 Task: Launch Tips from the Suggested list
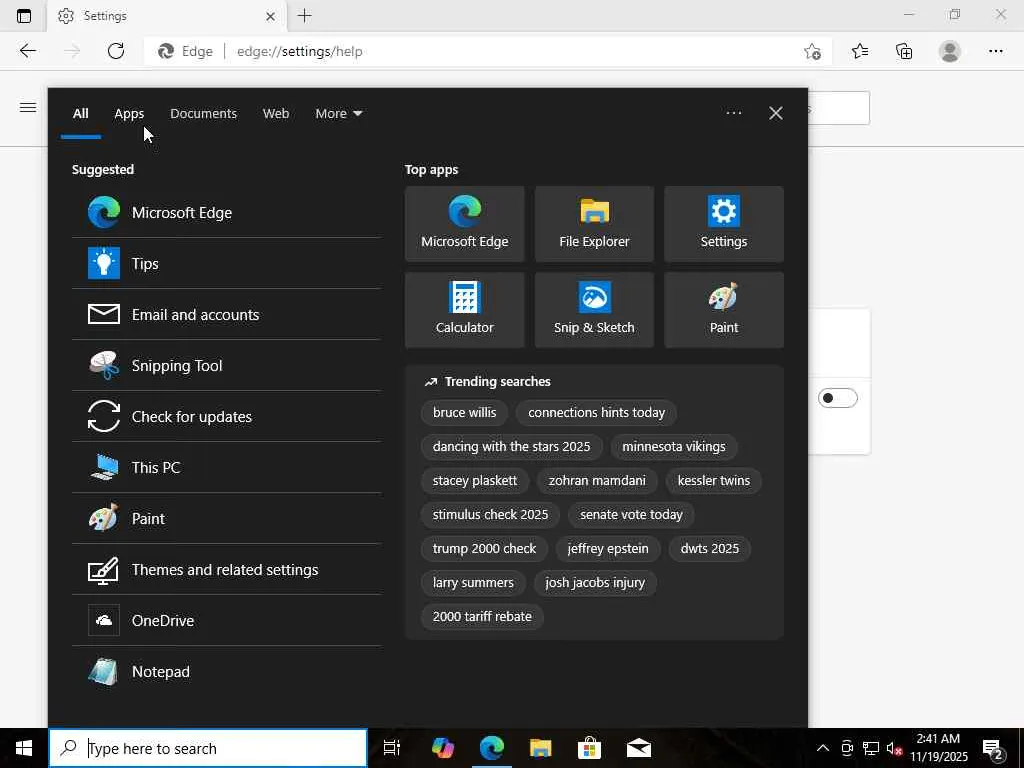[226, 263]
